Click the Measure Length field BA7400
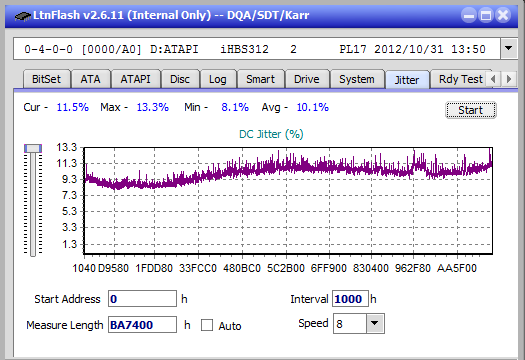The width and height of the screenshot is (525, 360). pyautogui.click(x=142, y=325)
